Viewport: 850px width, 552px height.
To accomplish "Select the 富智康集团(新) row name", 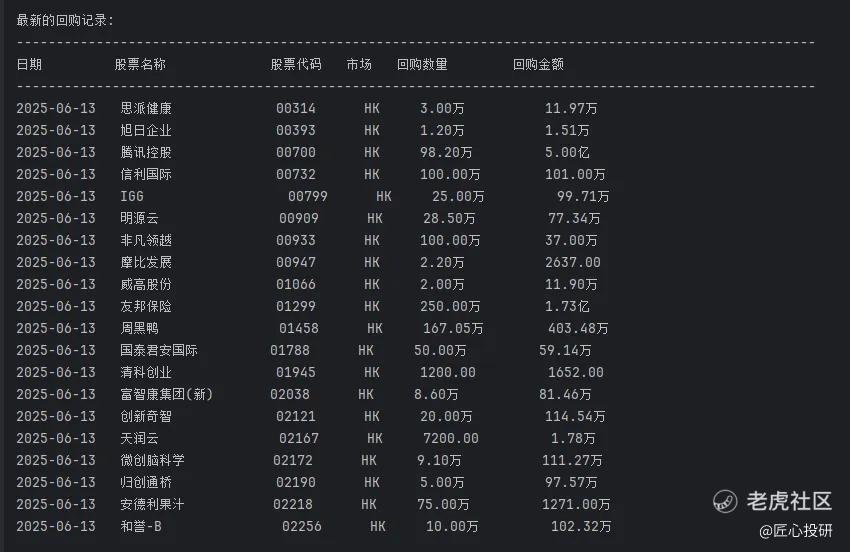I will coord(167,394).
